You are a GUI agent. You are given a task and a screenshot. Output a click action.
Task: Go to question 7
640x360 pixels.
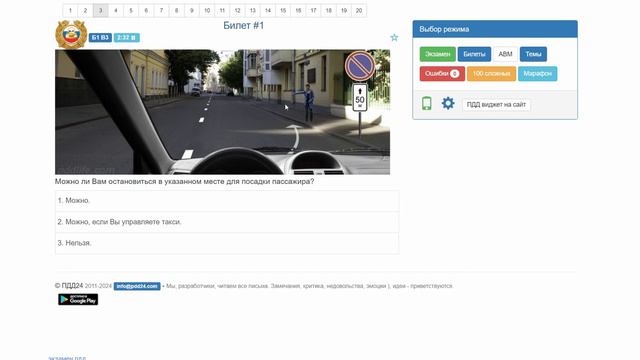click(161, 11)
